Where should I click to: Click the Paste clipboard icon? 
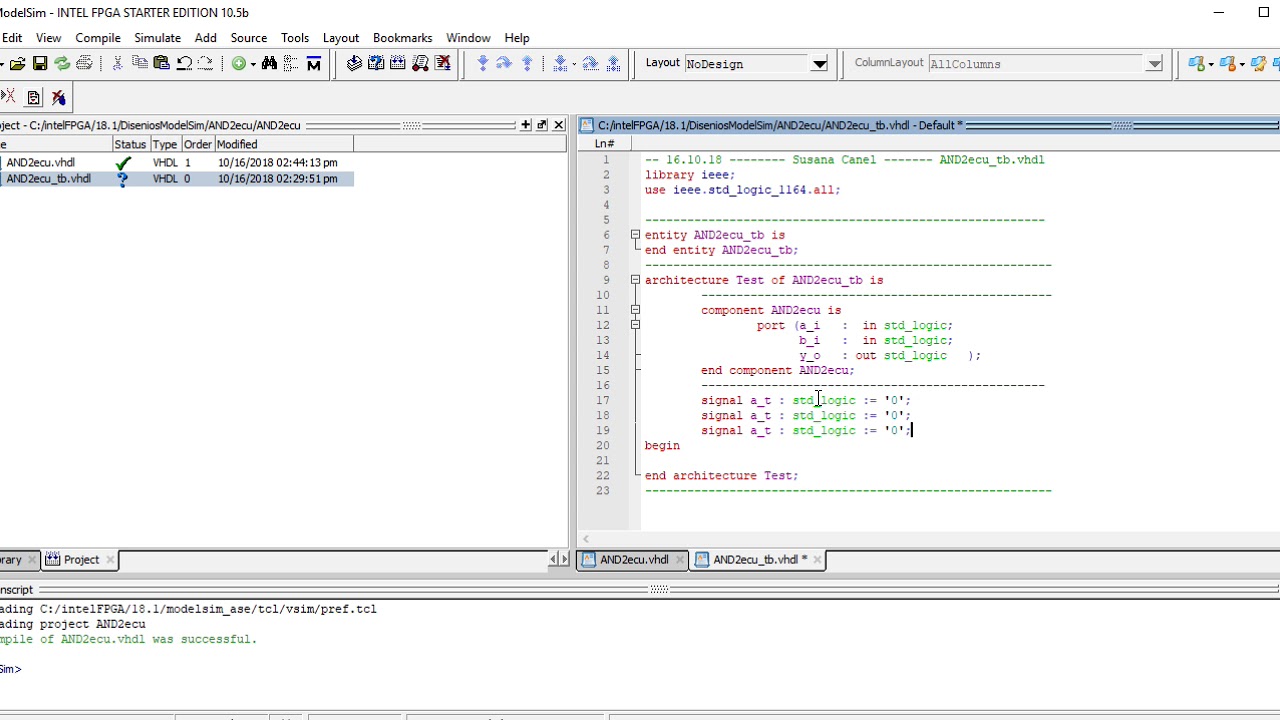(161, 64)
